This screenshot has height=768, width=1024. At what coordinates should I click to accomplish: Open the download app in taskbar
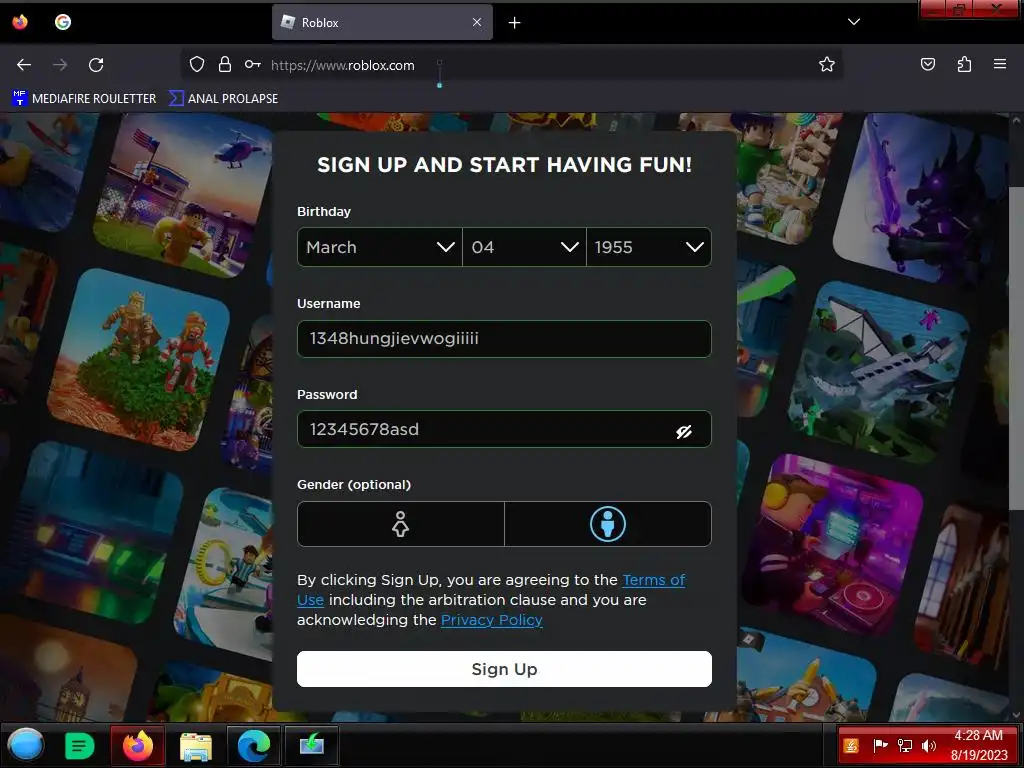coord(312,745)
